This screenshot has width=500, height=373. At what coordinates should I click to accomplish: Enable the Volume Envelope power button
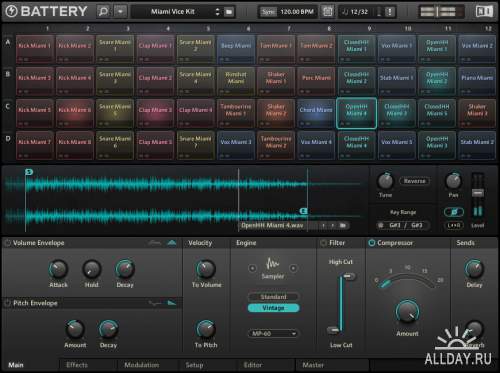(x=7, y=243)
